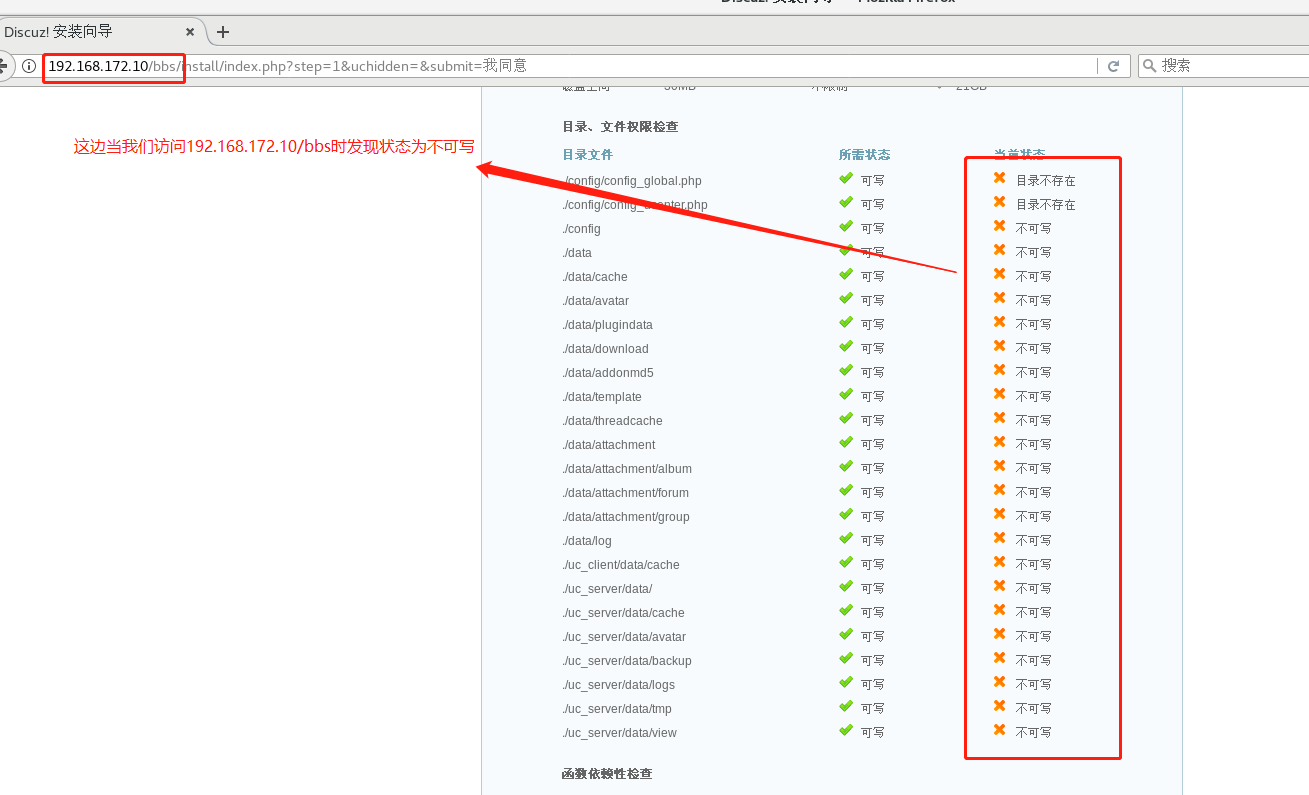Screen dimensions: 1309x795
Task: Select the ./data path text
Action: [x=577, y=253]
